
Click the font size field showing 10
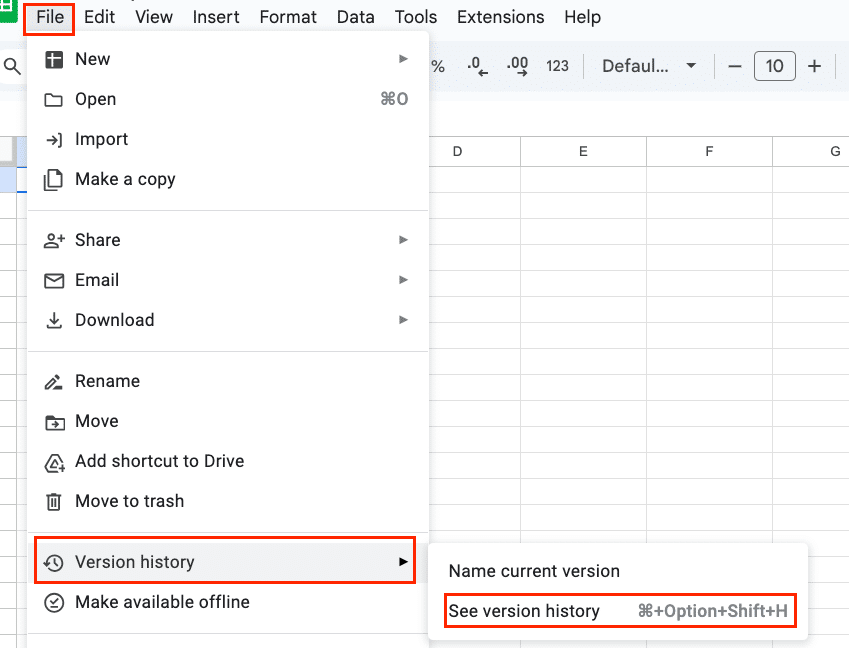[x=775, y=66]
